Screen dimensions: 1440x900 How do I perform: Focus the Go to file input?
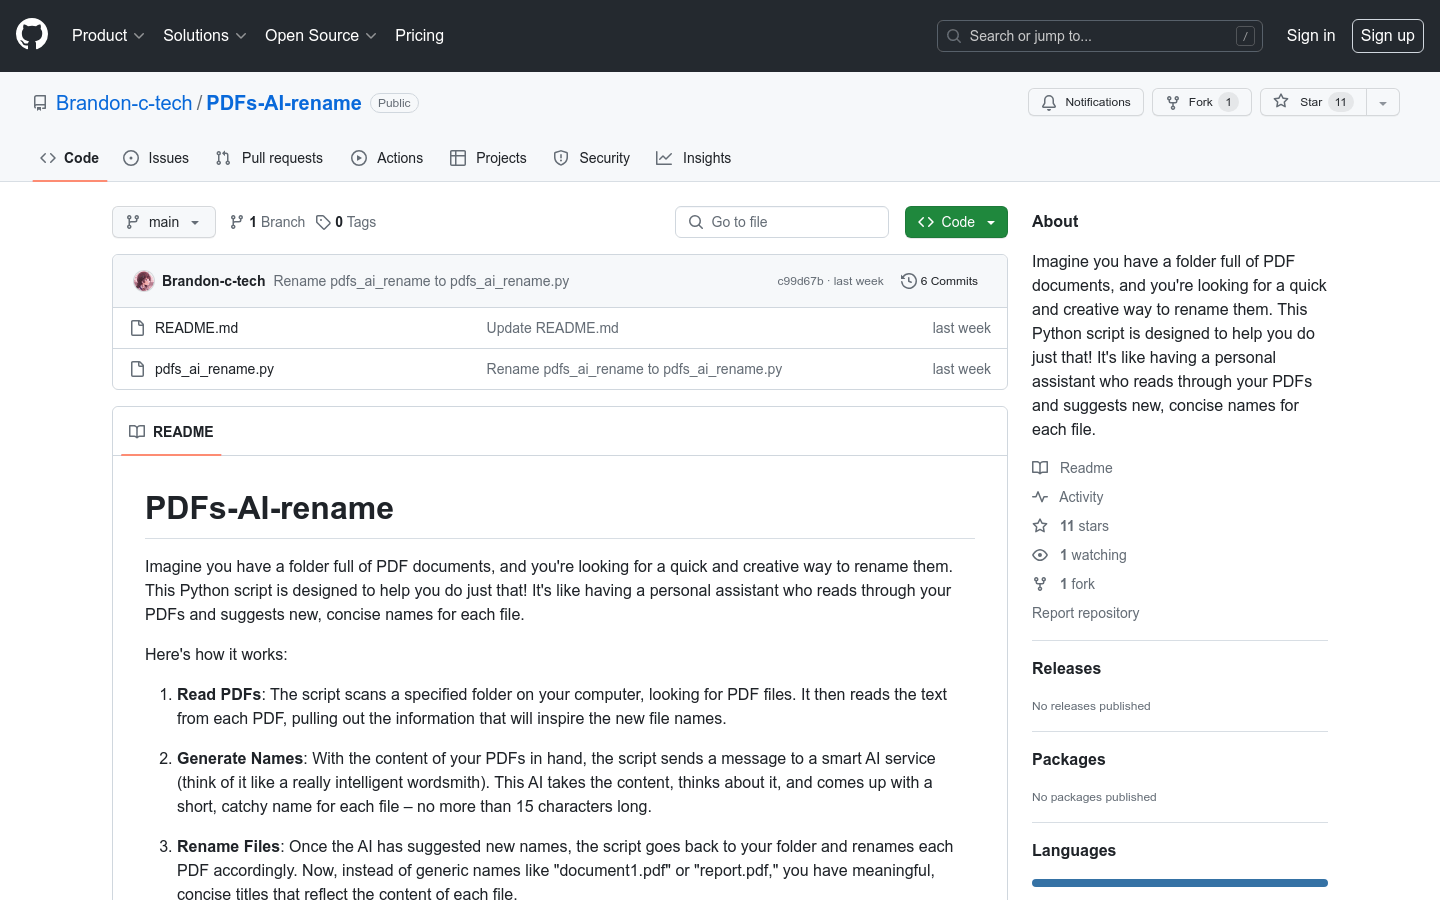[782, 222]
